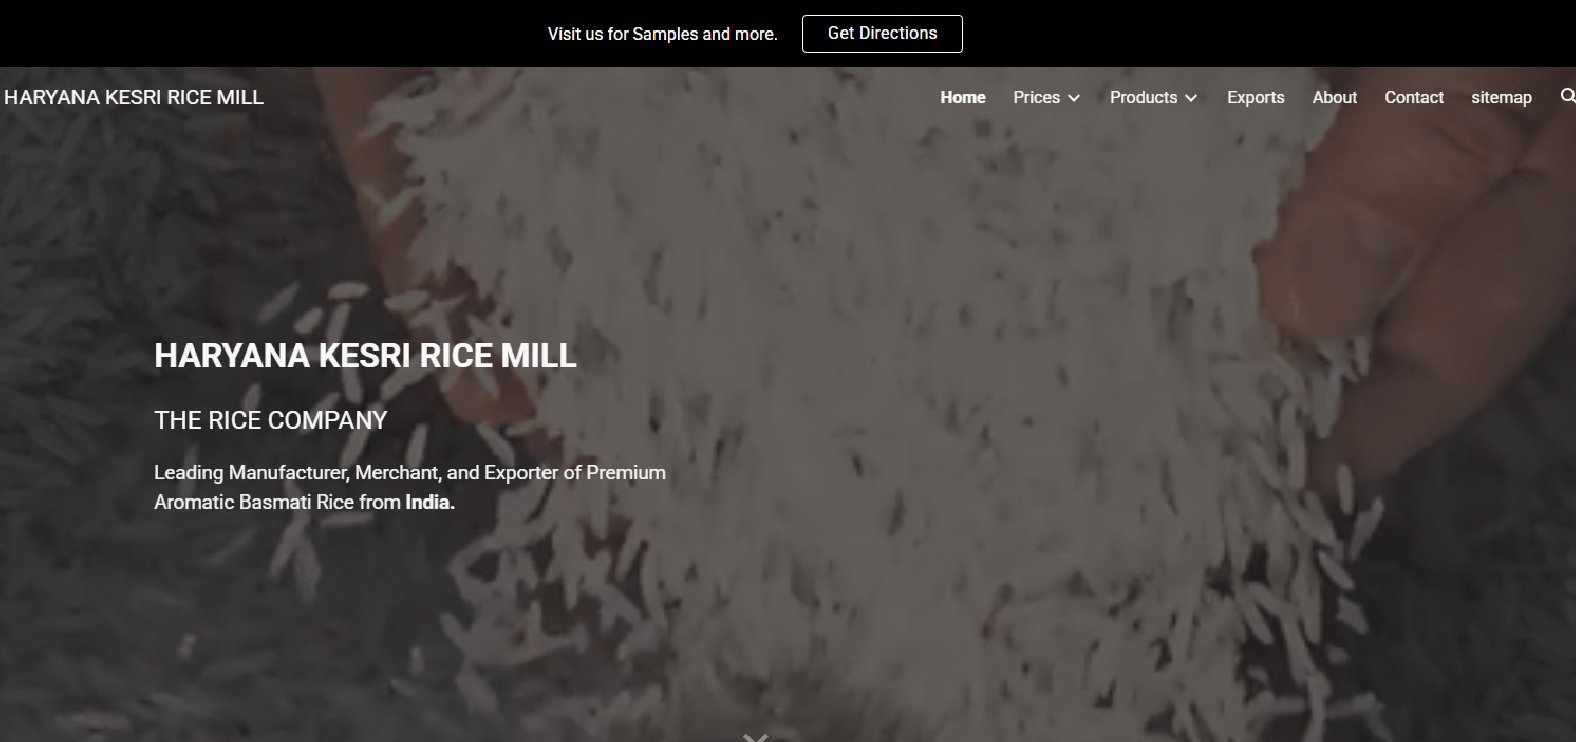Viewport: 1576px width, 742px height.
Task: Open the Products menu item
Action: click(1143, 97)
